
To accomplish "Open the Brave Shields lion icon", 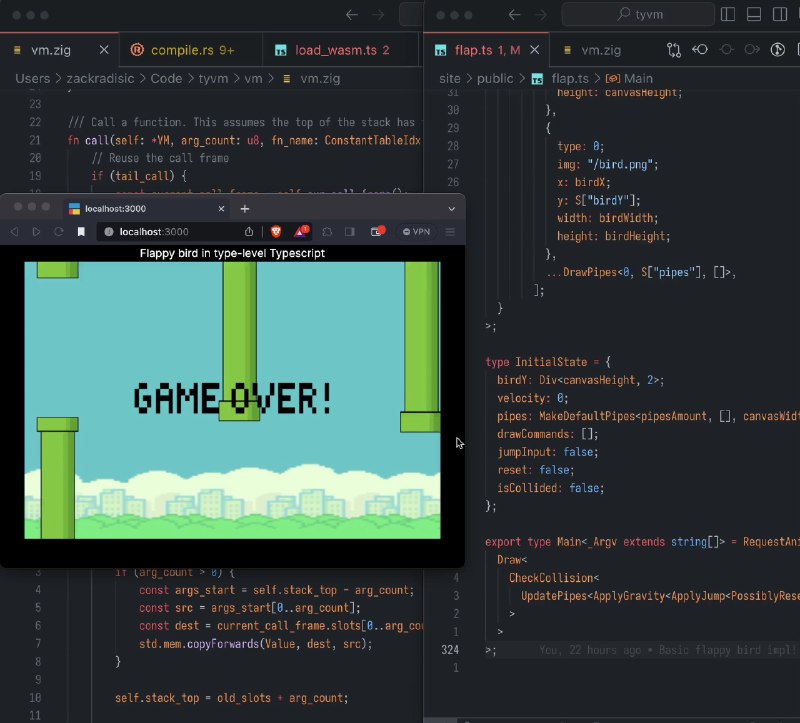I will click(276, 232).
